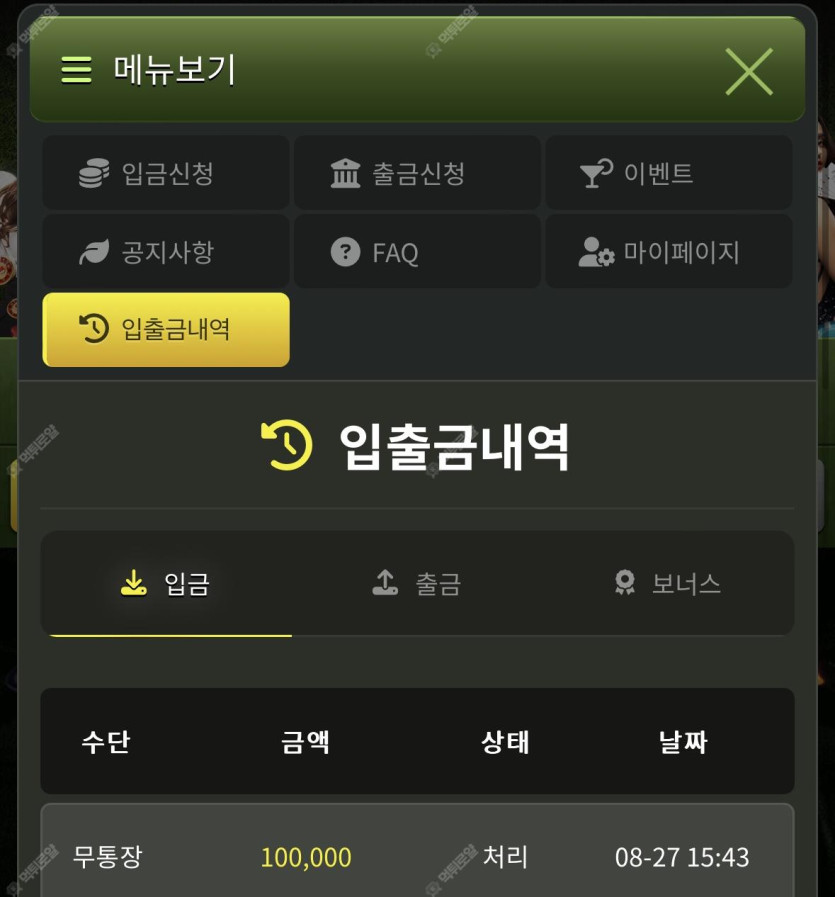The height and width of the screenshot is (897, 835).
Task: Click the coin stack icon for 입금신청
Action: pos(94,173)
